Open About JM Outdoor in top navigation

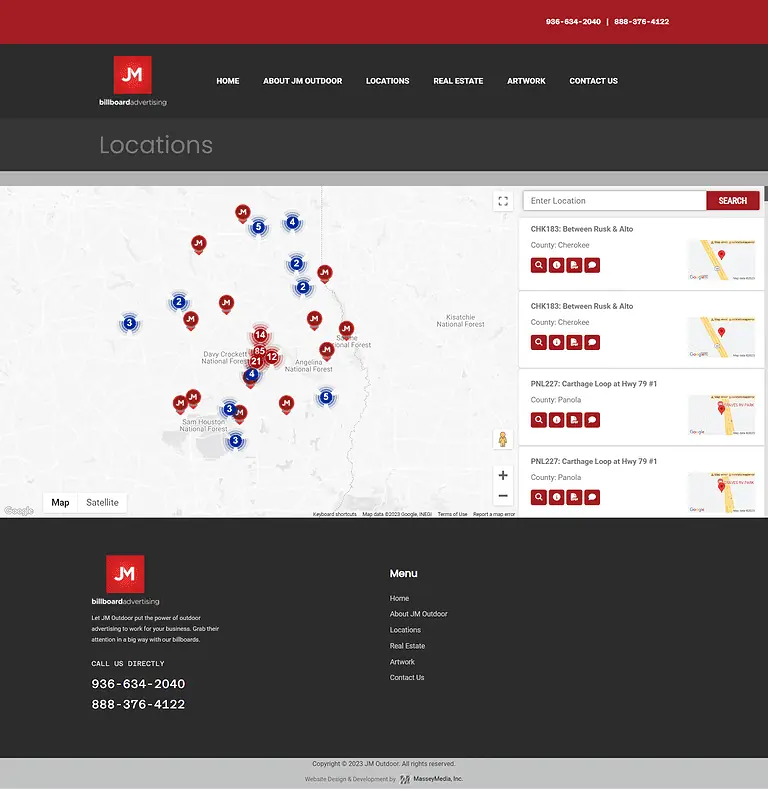pos(302,81)
